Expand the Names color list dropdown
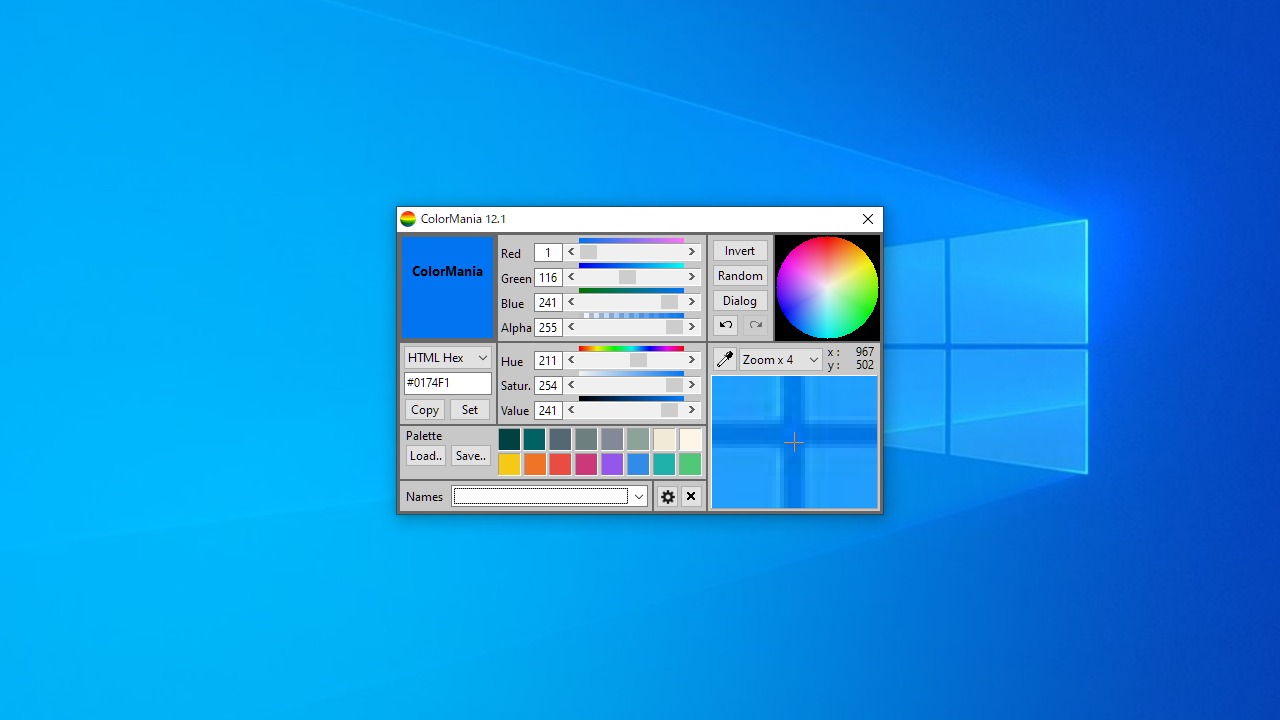Viewport: 1280px width, 720px height. 638,496
